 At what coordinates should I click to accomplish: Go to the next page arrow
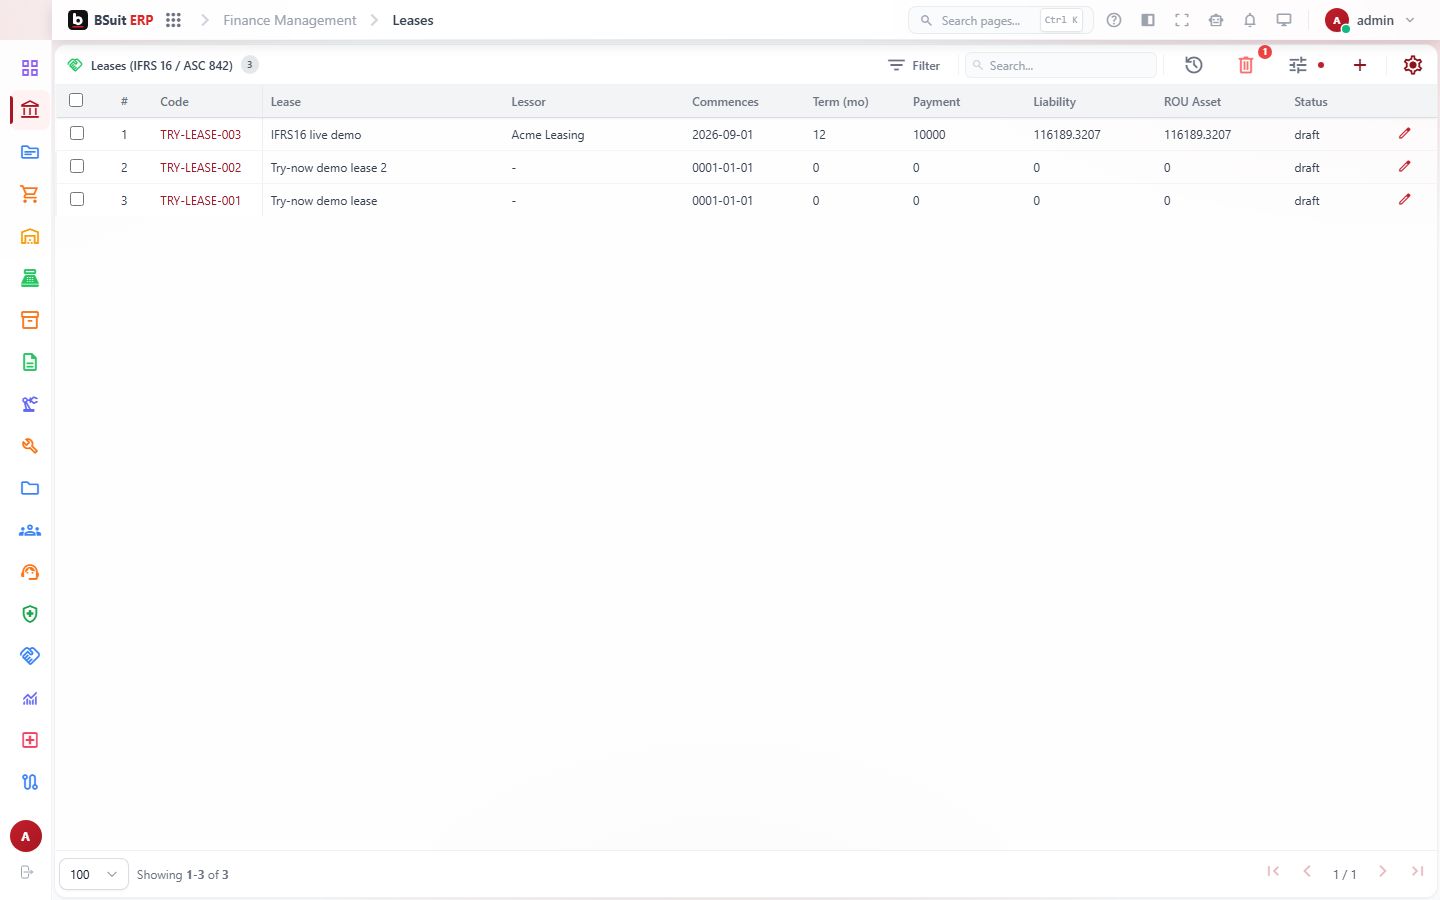point(1382,872)
